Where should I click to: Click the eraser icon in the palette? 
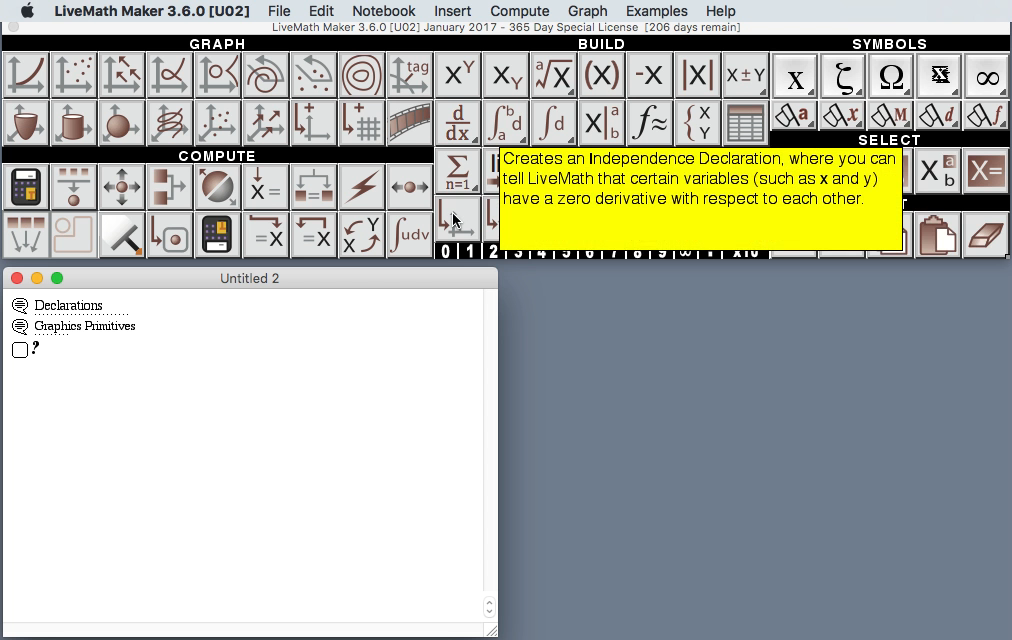985,236
